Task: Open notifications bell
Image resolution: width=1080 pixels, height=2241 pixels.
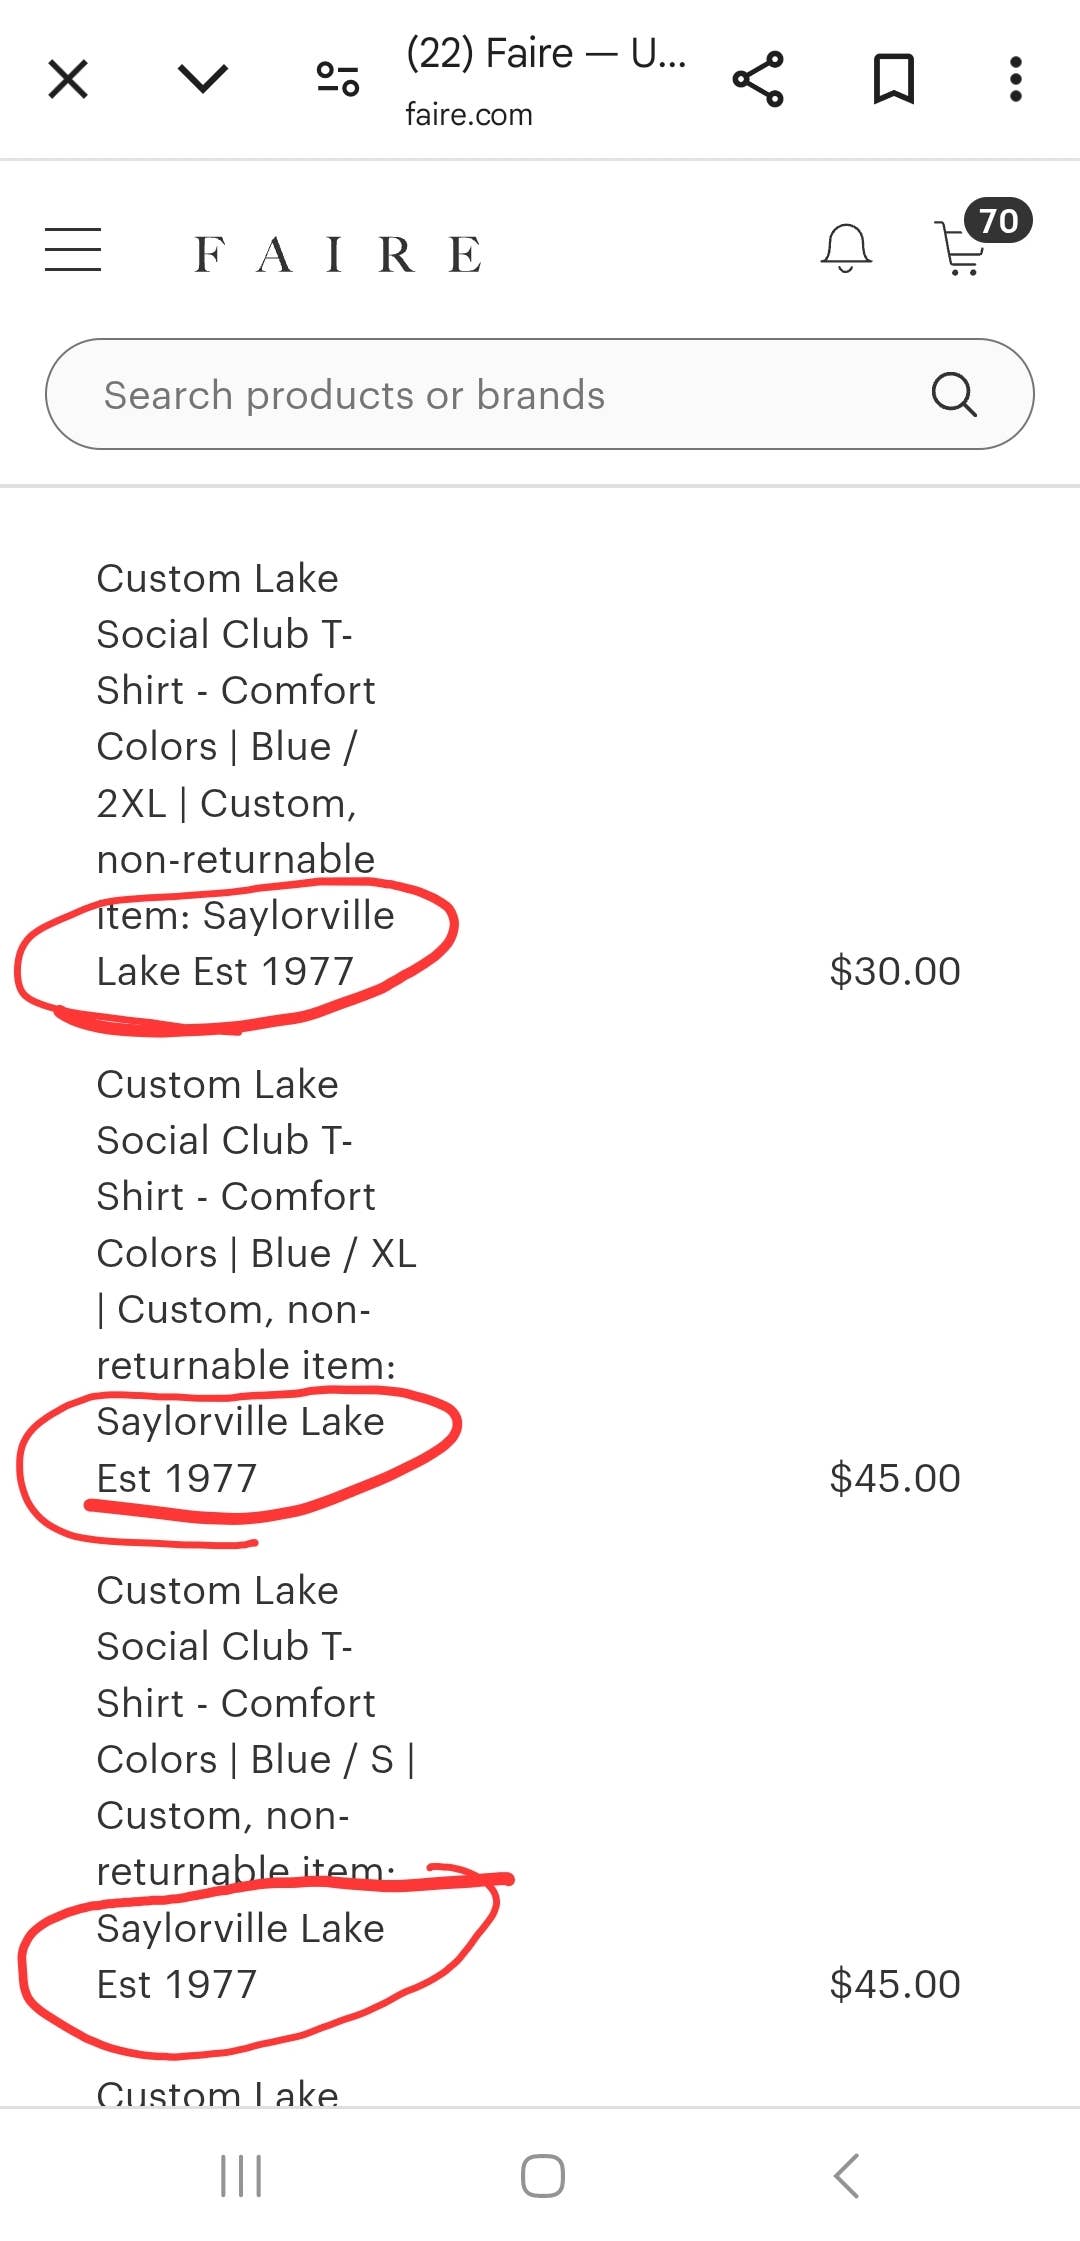Action: 846,248
